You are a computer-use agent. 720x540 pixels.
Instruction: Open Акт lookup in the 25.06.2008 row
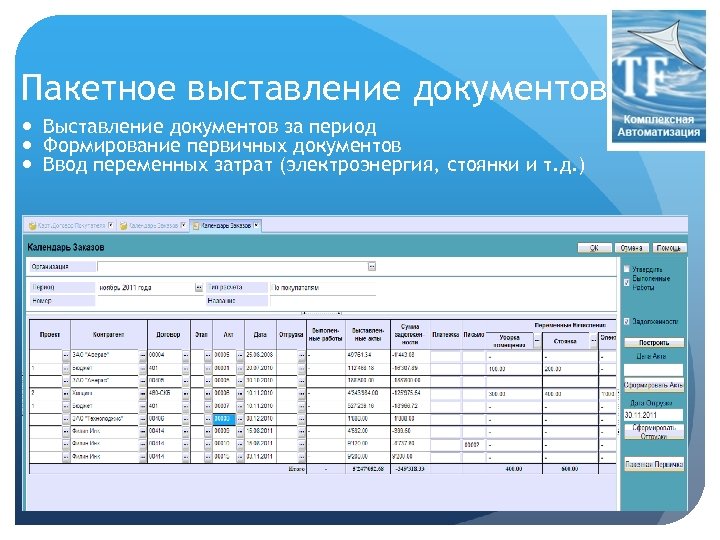pyautogui.click(x=240, y=356)
